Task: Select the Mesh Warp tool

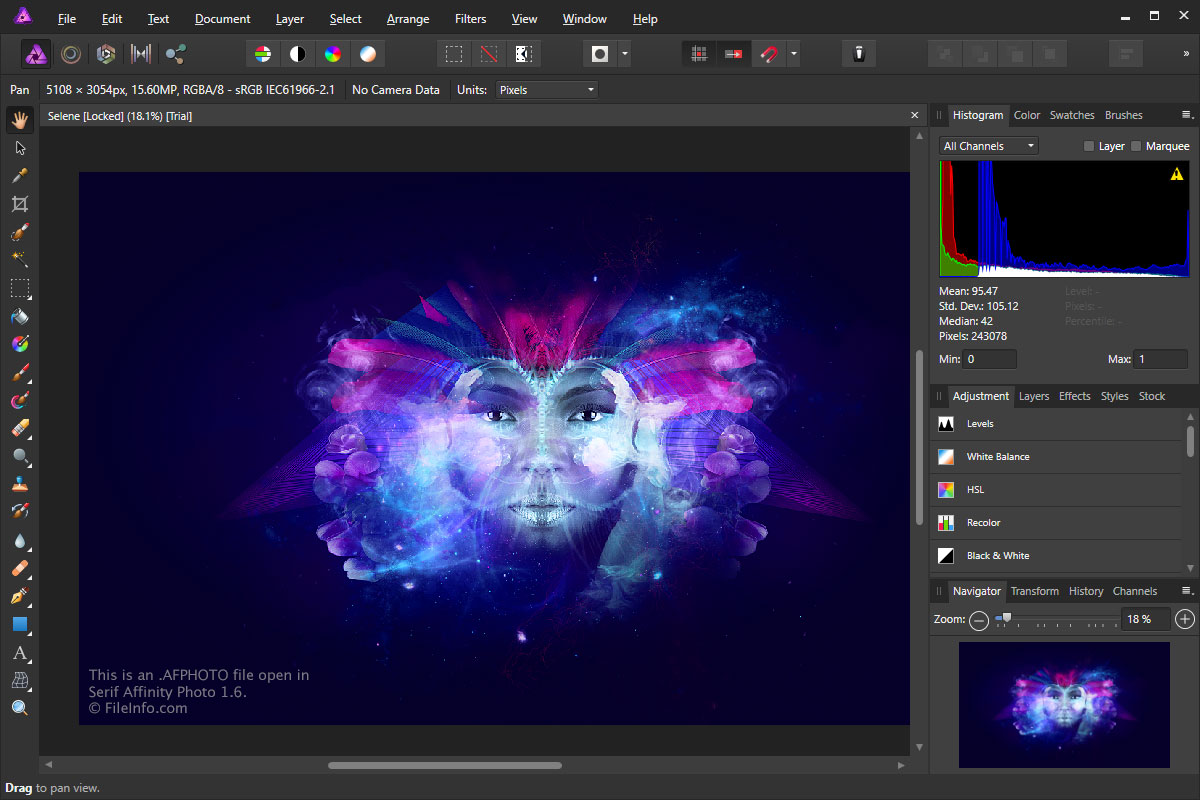Action: (20, 681)
